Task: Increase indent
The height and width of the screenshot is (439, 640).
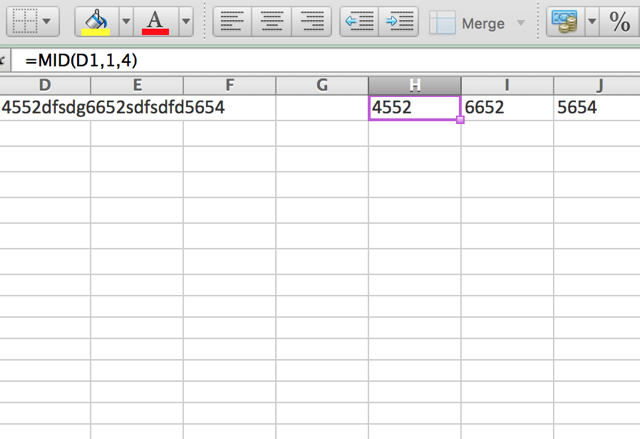Action: click(398, 22)
